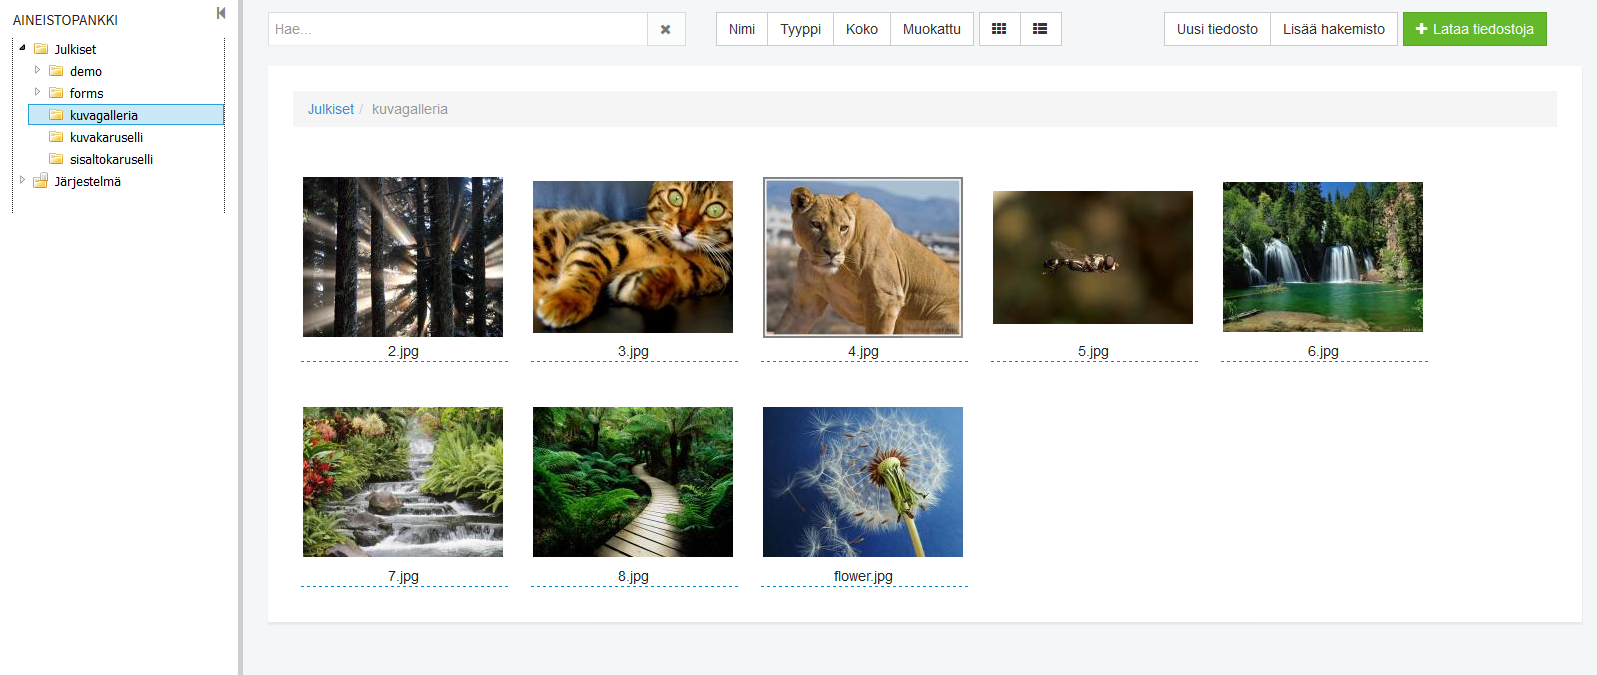This screenshot has height=675, width=1597.
Task: Click the sisaltokaruselli folder icon
Action: coord(57,159)
